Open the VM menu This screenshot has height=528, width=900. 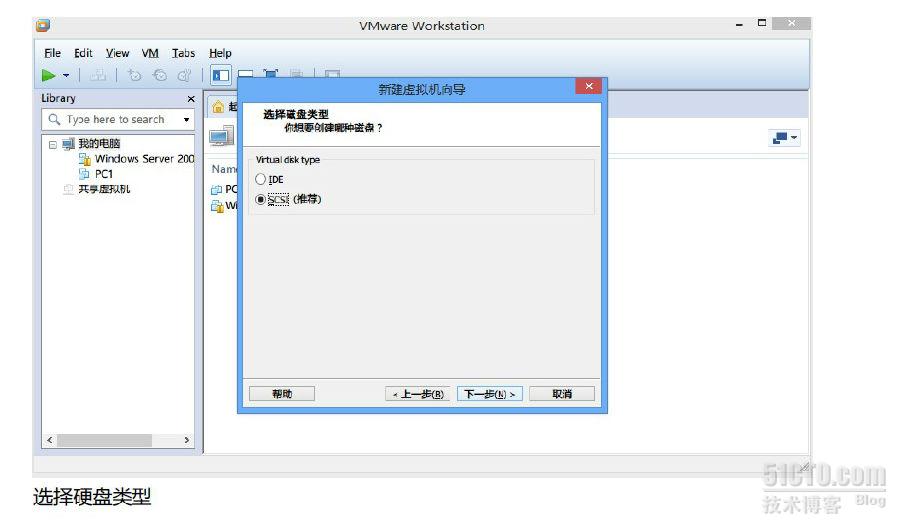pyautogui.click(x=150, y=53)
